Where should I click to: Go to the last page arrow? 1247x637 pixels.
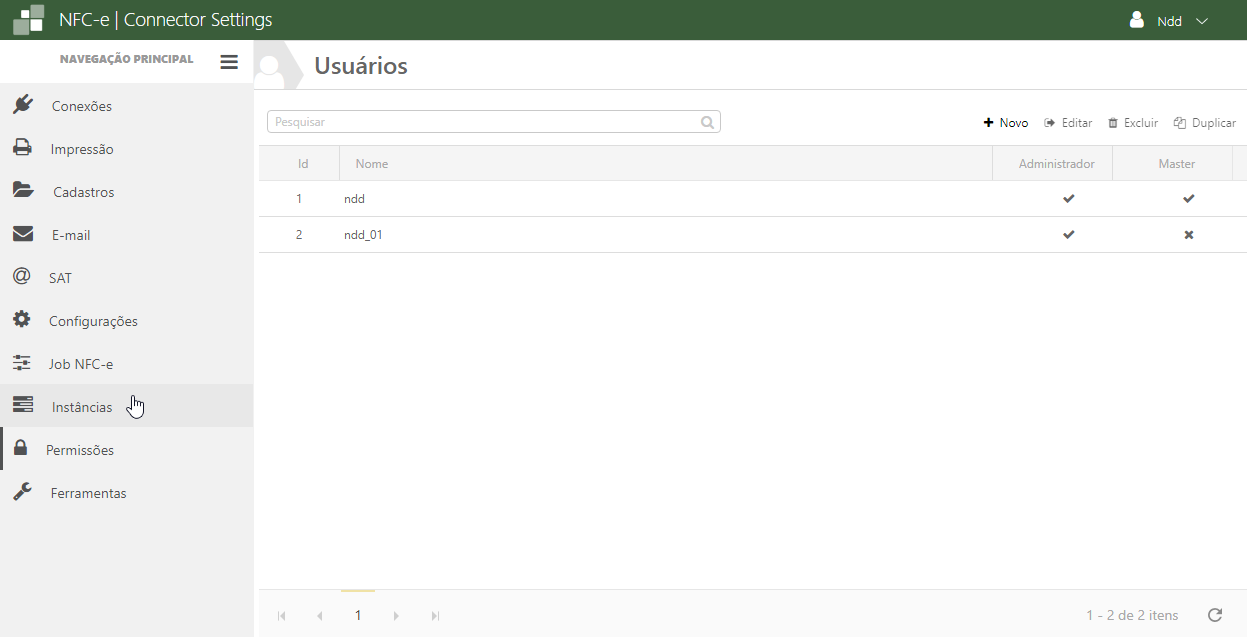point(435,616)
